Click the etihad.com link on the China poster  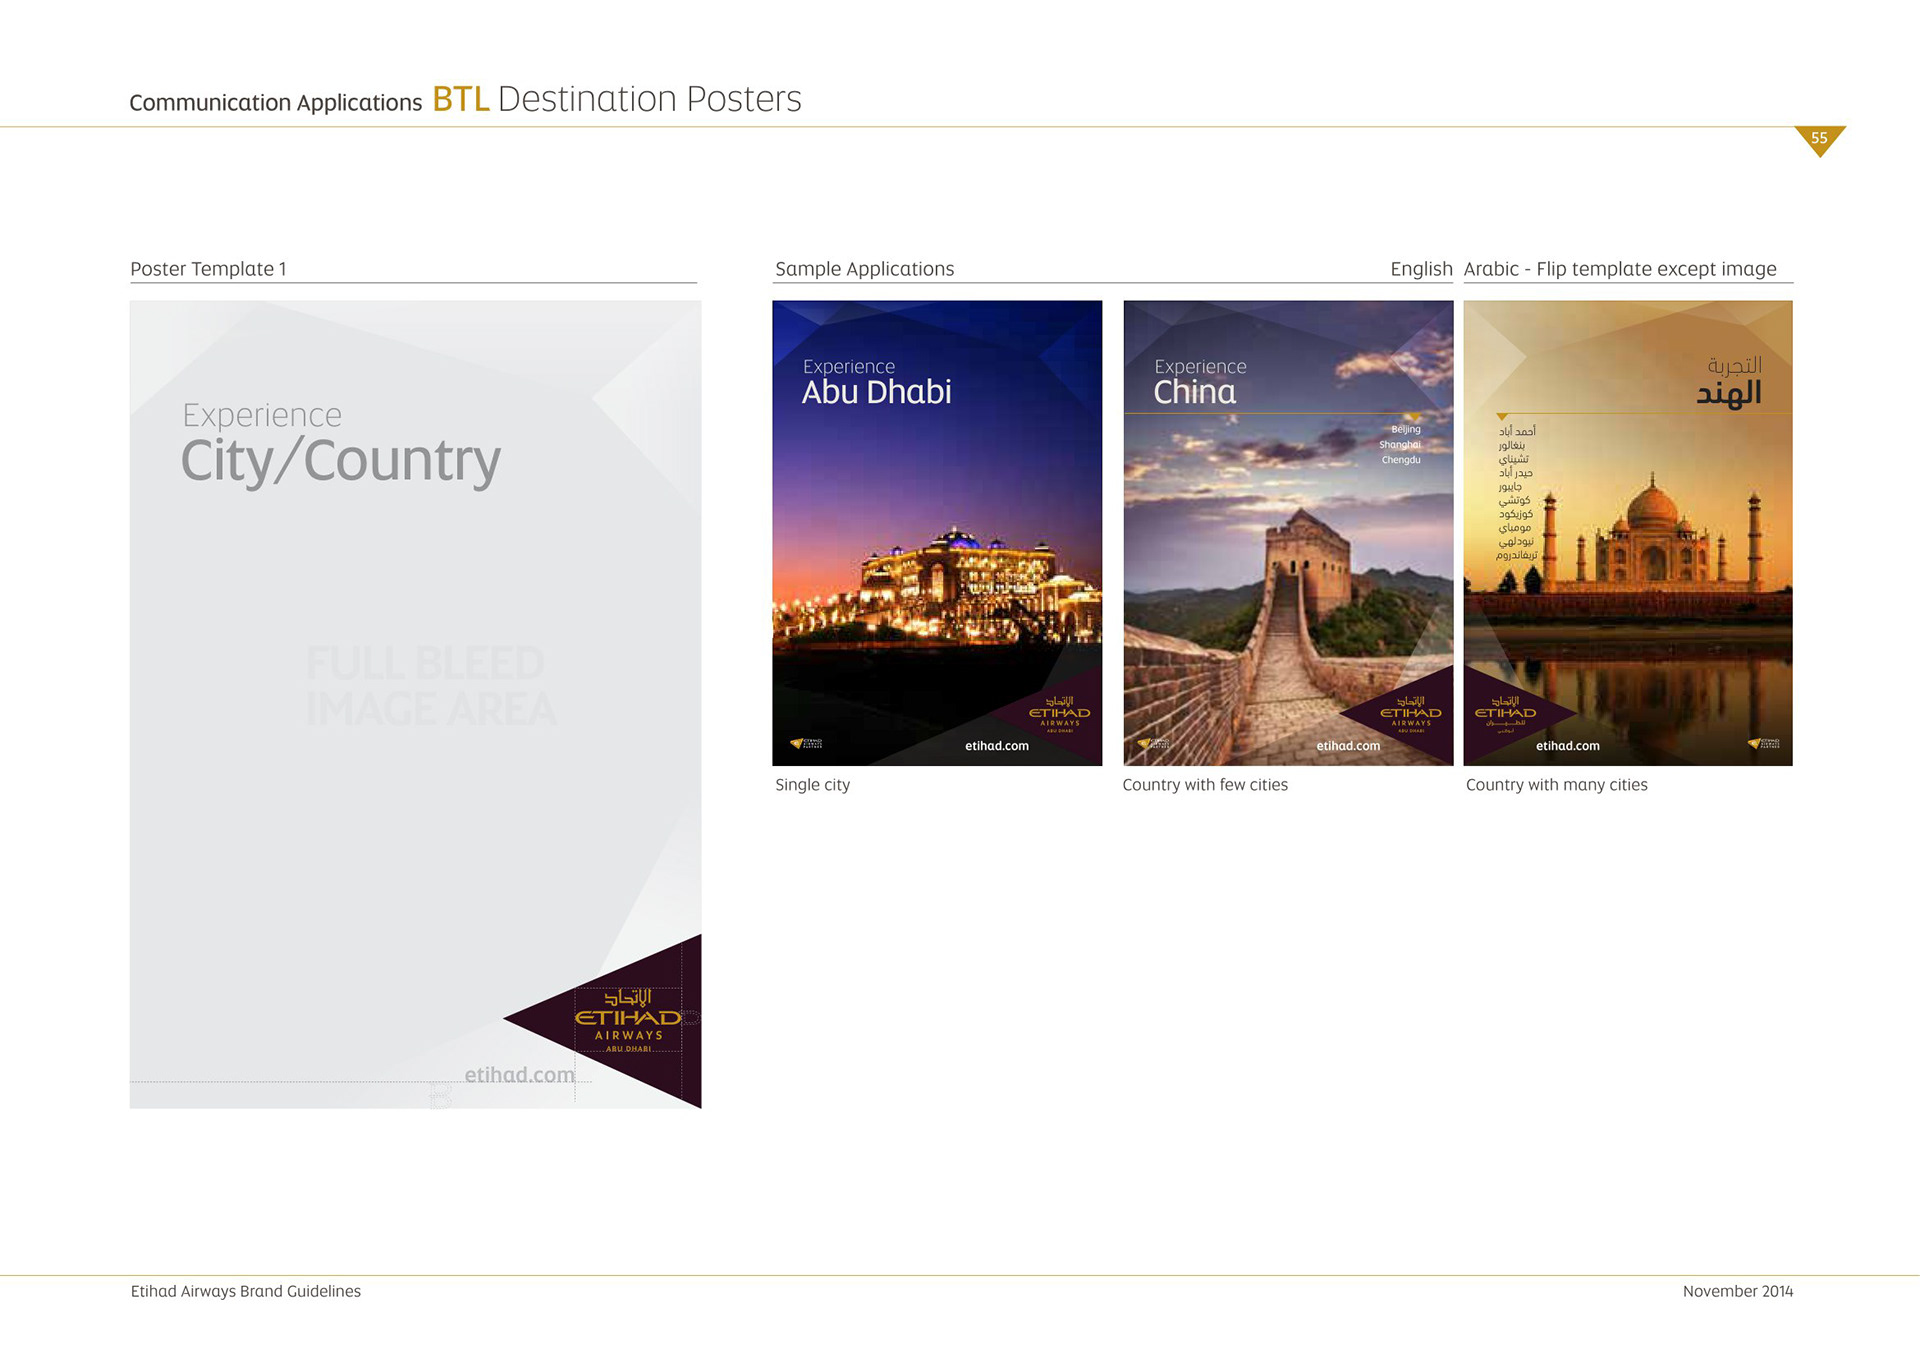click(1347, 746)
